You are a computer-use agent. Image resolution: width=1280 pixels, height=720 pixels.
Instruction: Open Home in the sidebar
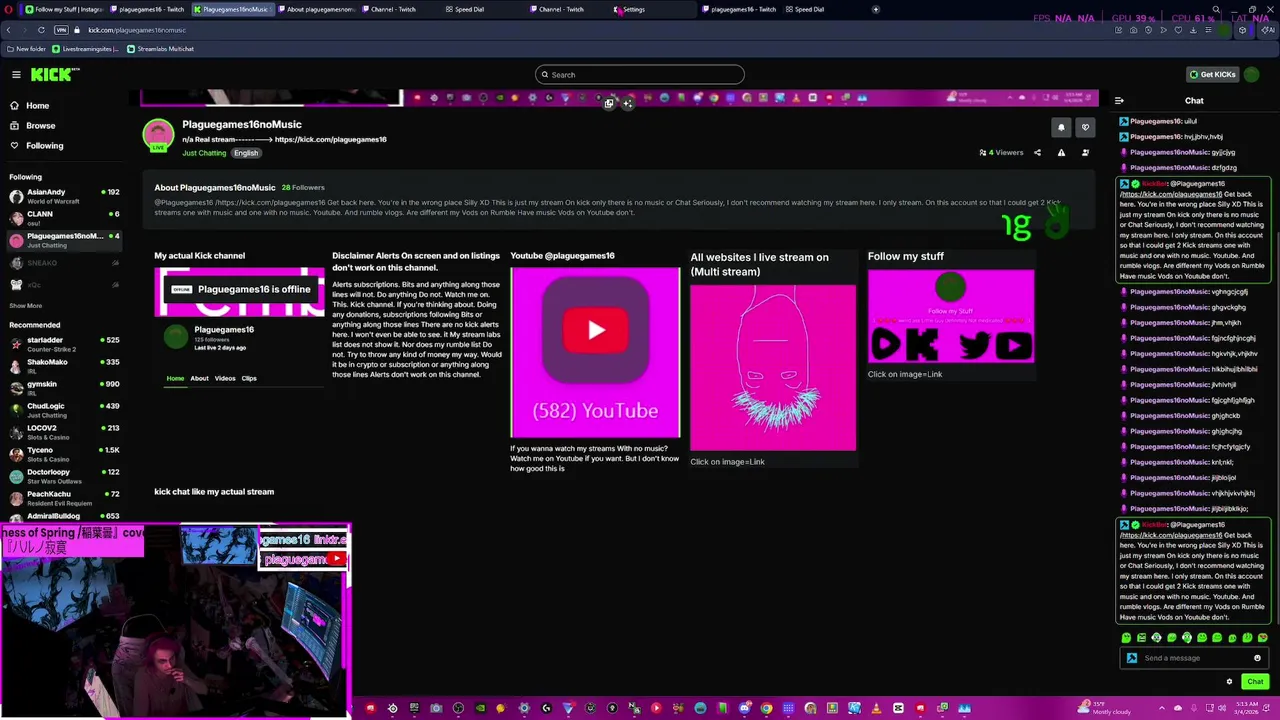[x=37, y=105]
